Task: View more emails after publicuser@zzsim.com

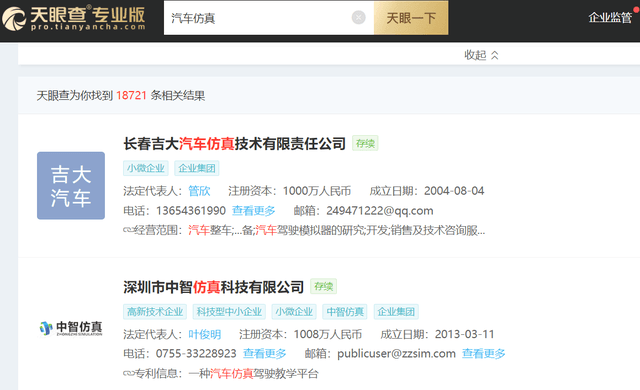Action: tap(484, 354)
